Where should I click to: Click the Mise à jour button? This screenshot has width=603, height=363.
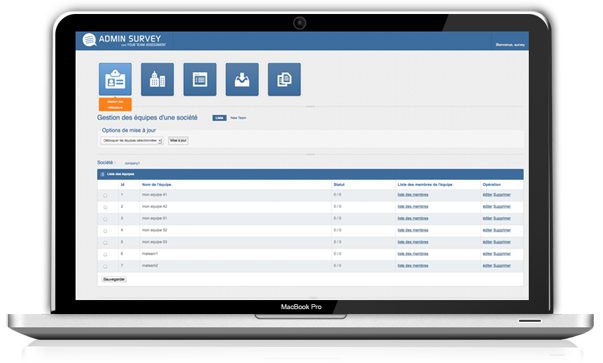tap(178, 140)
